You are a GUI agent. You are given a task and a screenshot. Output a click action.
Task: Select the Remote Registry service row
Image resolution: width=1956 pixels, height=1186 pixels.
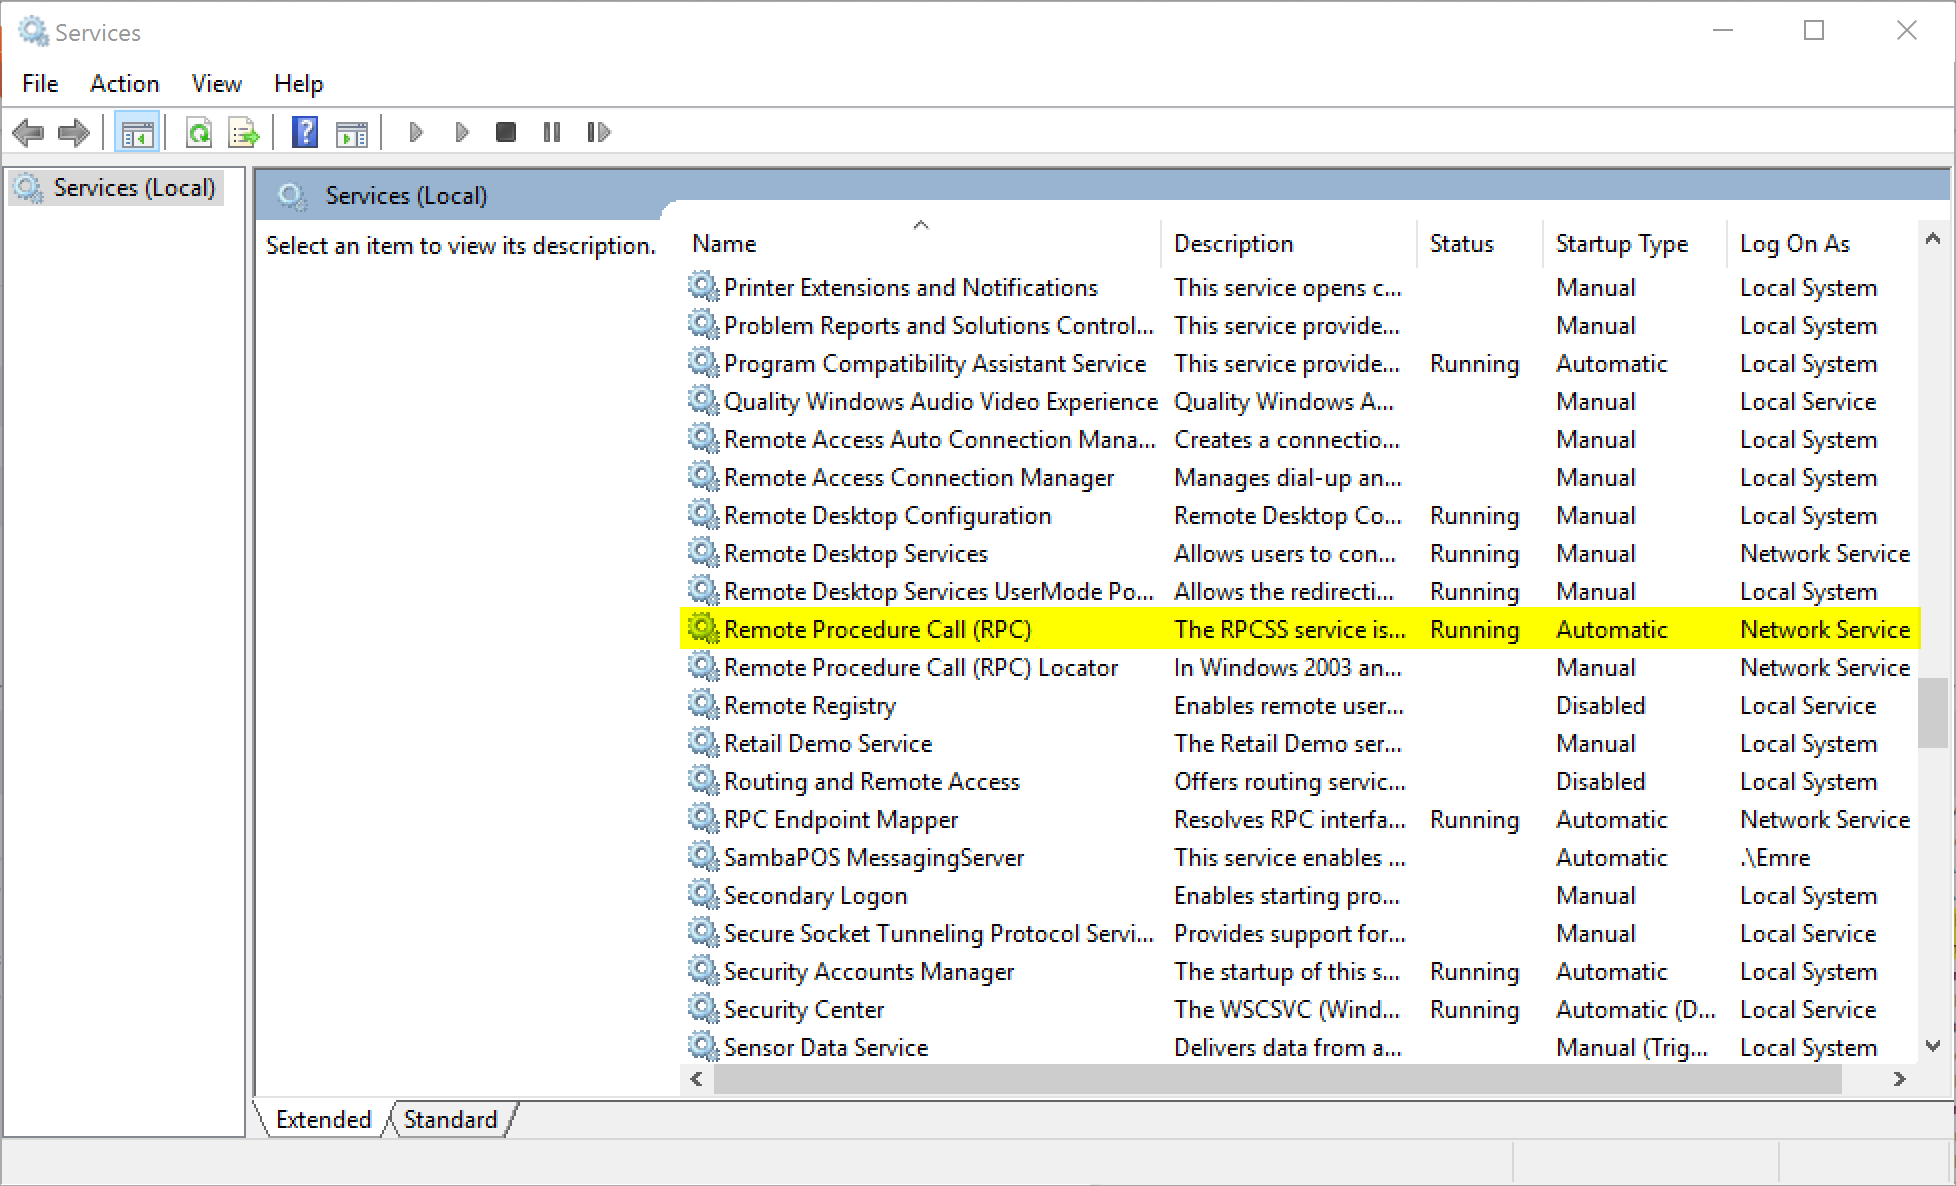809,706
